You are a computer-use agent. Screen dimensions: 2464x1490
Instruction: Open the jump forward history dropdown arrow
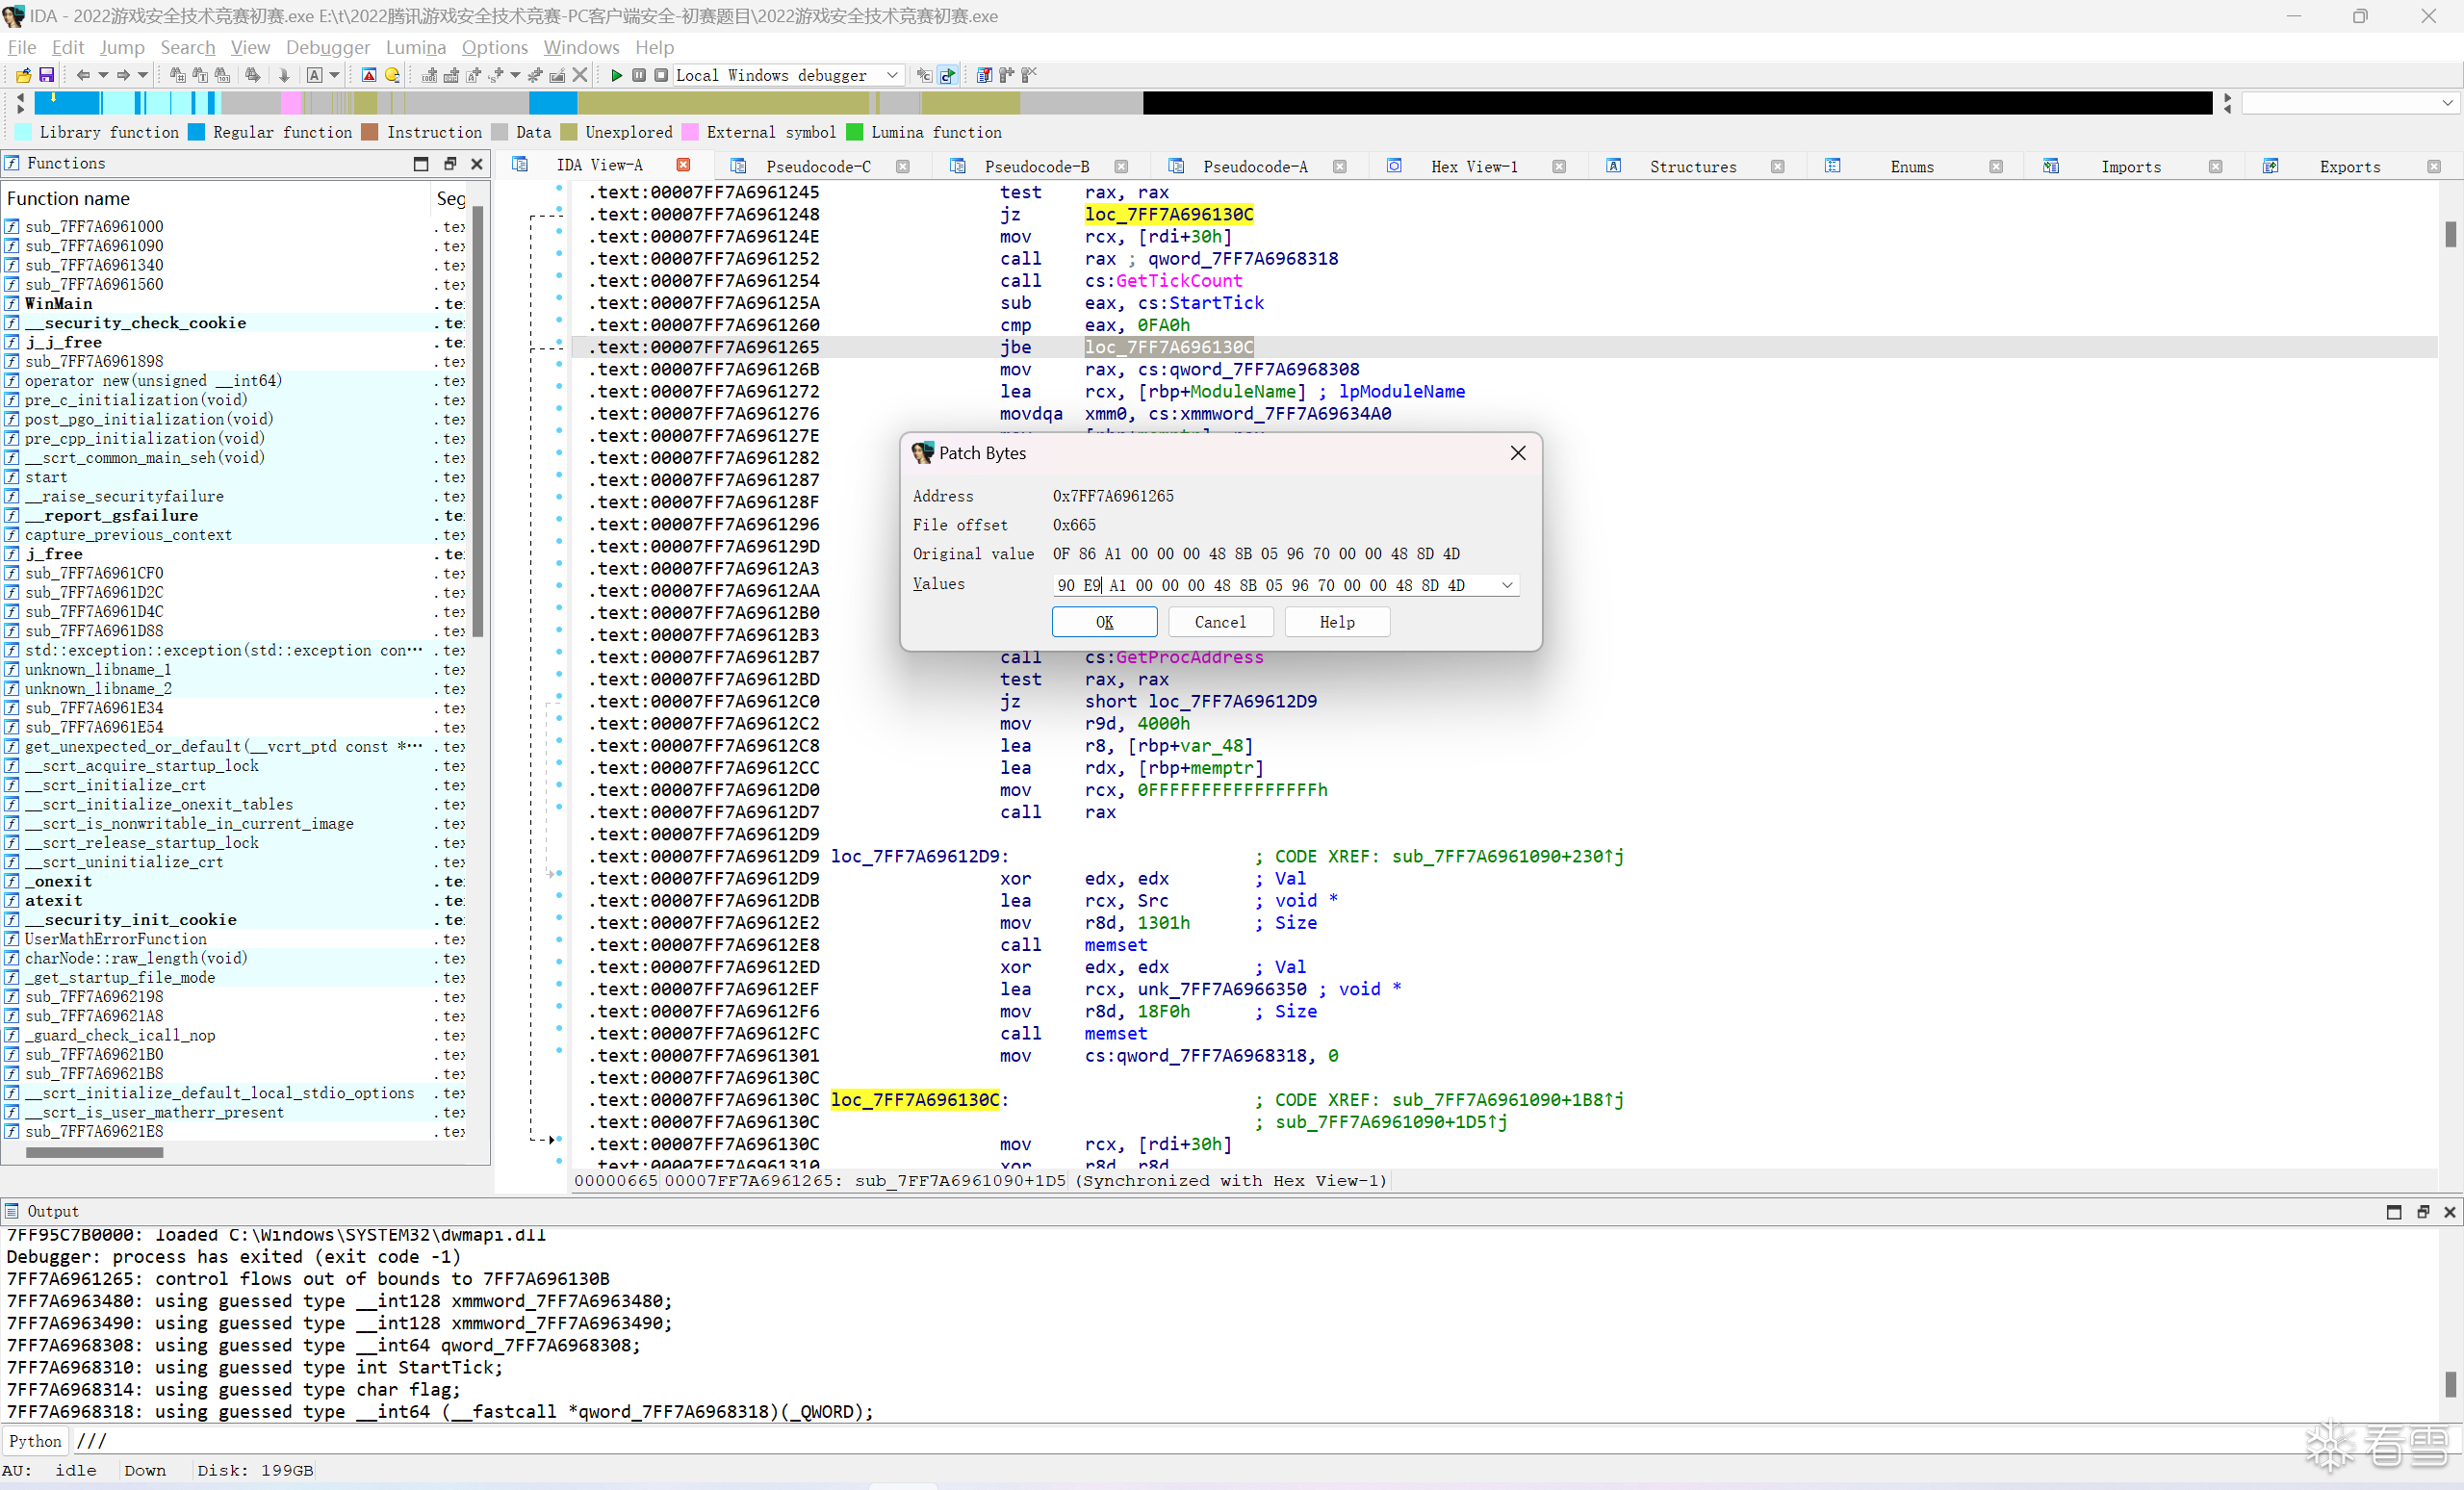143,75
